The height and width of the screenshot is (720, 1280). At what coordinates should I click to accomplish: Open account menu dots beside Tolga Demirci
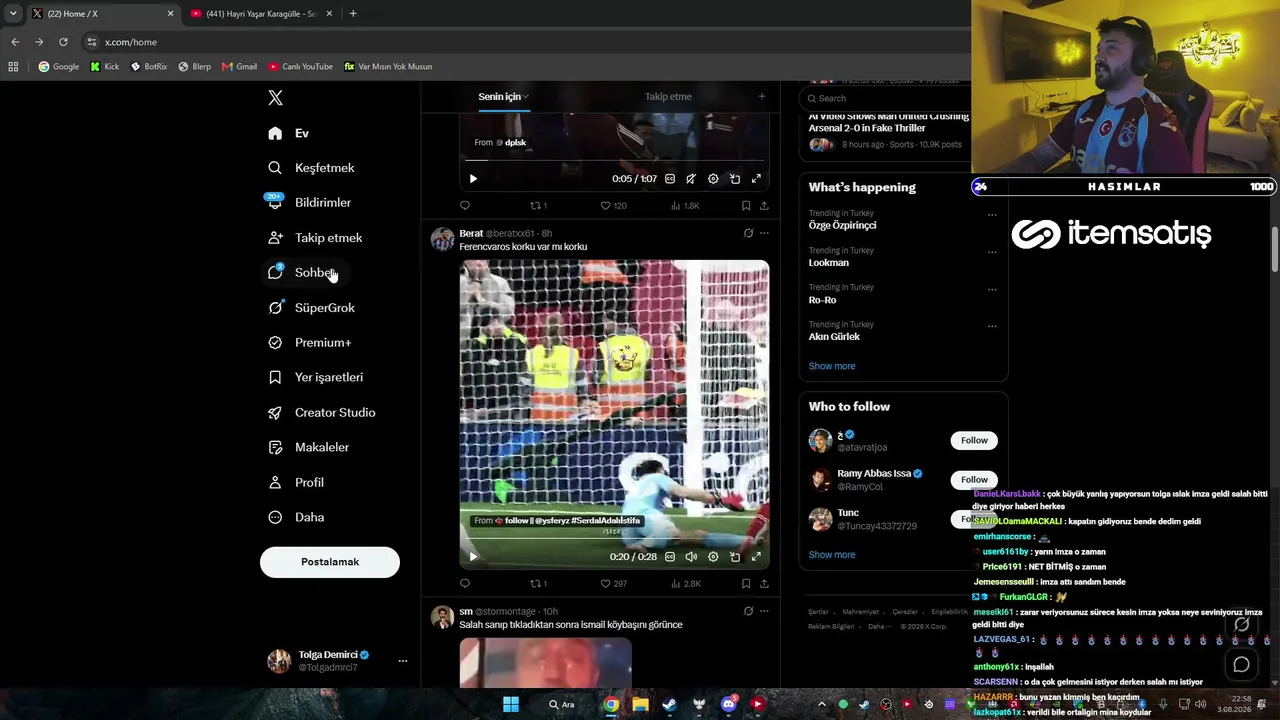tap(403, 661)
